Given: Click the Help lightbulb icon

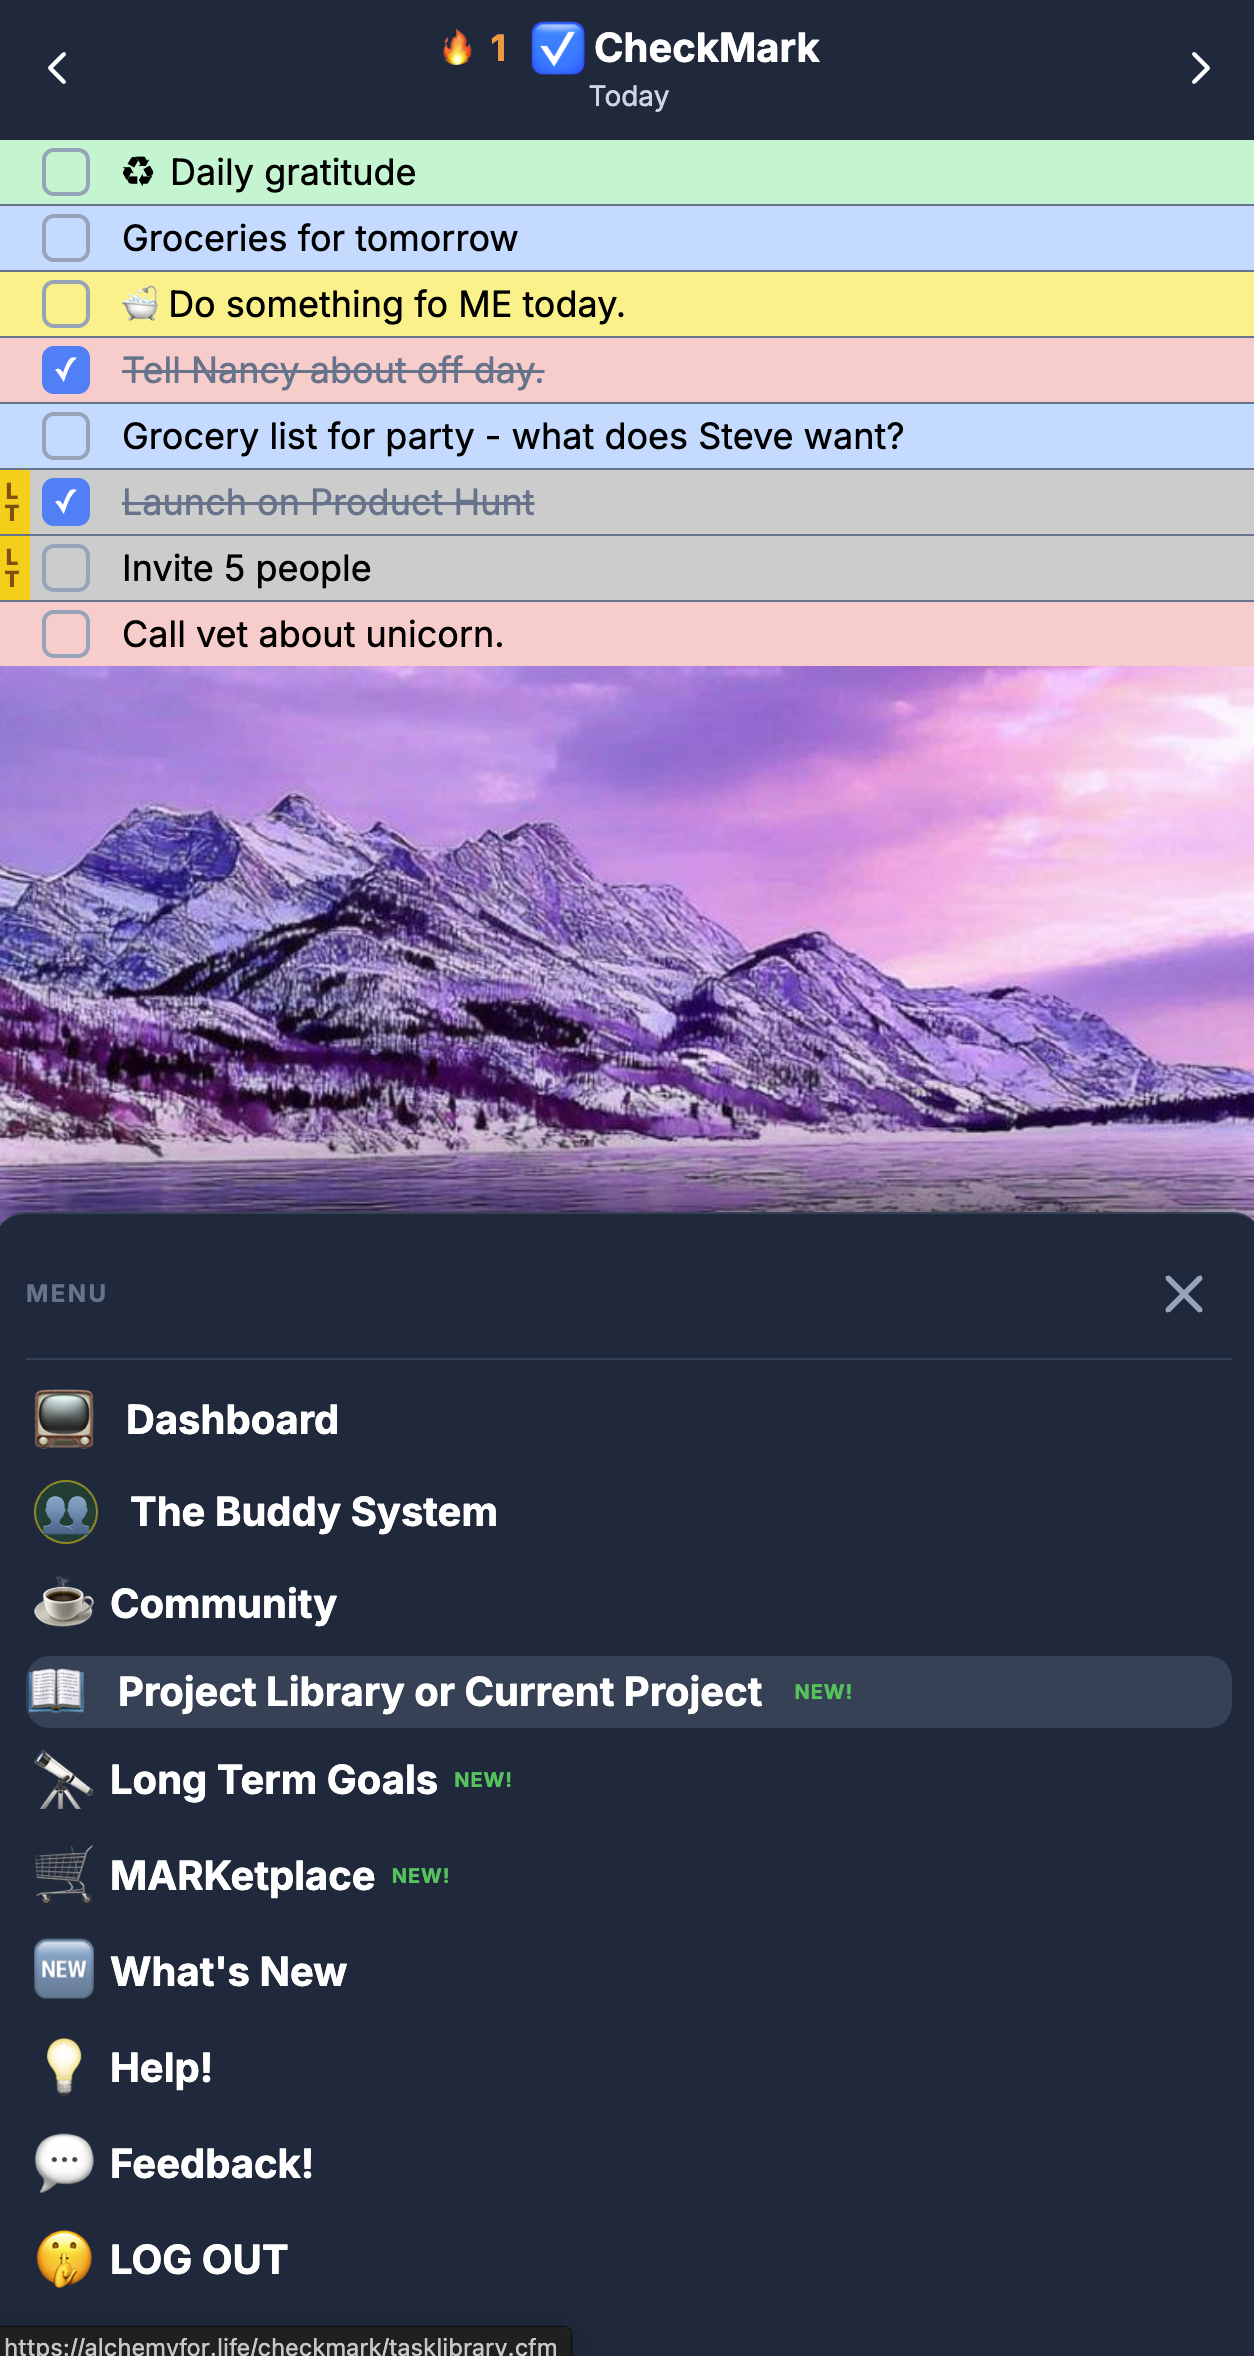Looking at the screenshot, I should click(x=63, y=2067).
